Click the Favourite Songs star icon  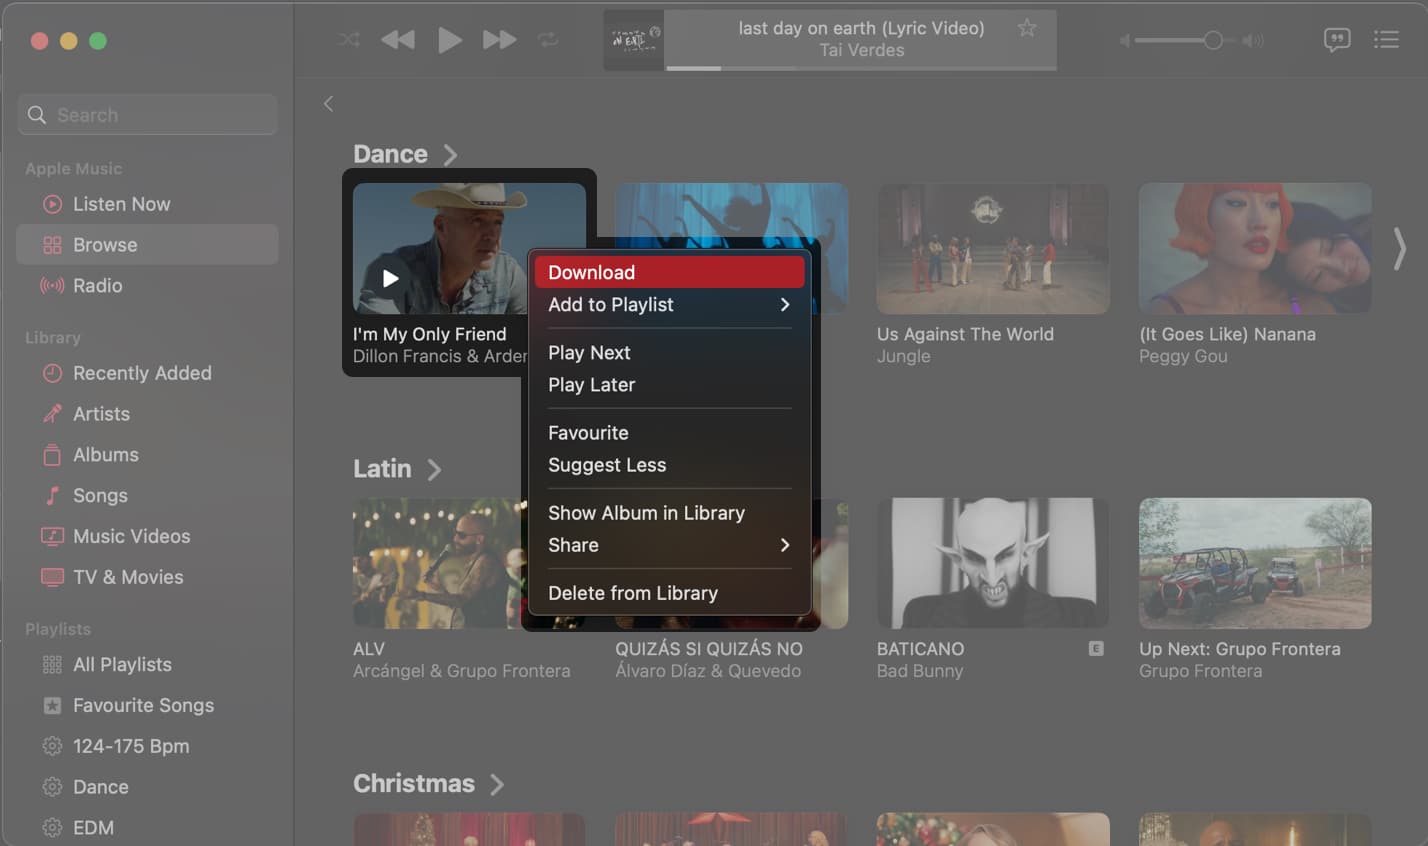pyautogui.click(x=52, y=706)
